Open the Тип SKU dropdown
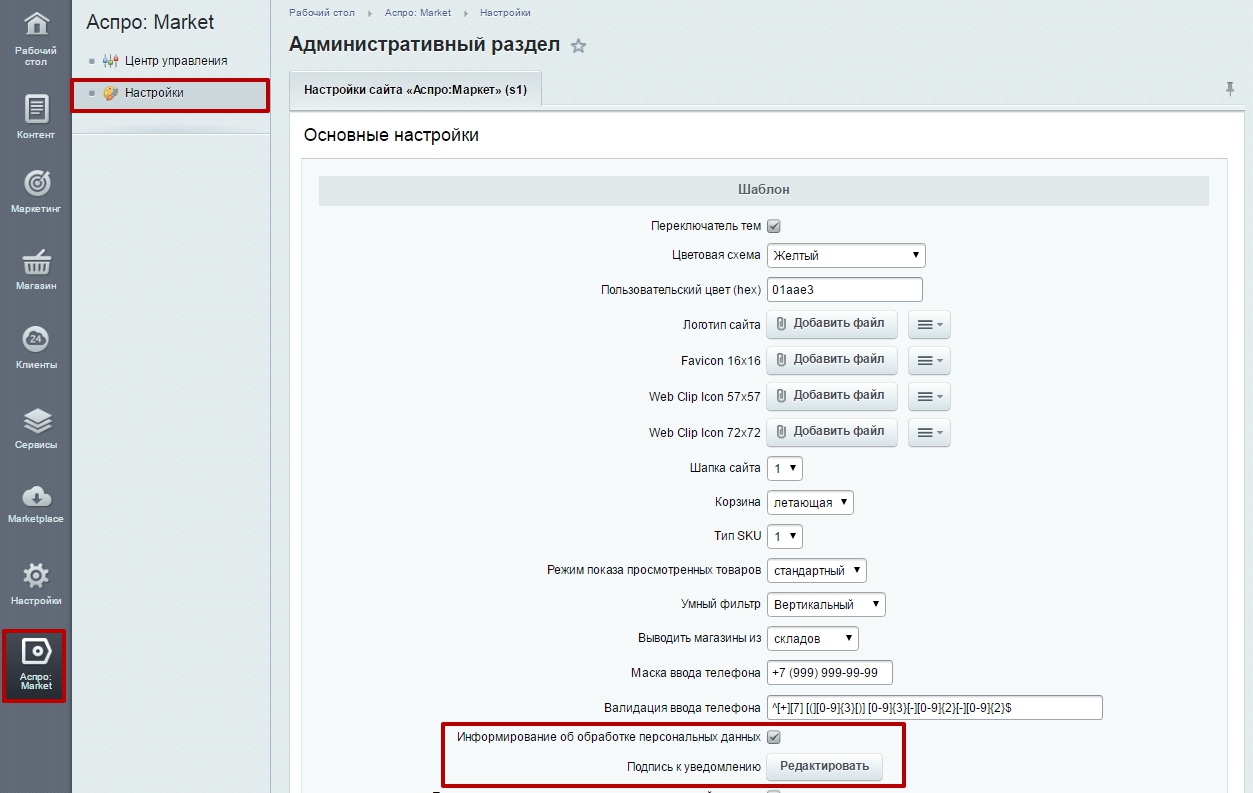The height and width of the screenshot is (793, 1253). (785, 536)
